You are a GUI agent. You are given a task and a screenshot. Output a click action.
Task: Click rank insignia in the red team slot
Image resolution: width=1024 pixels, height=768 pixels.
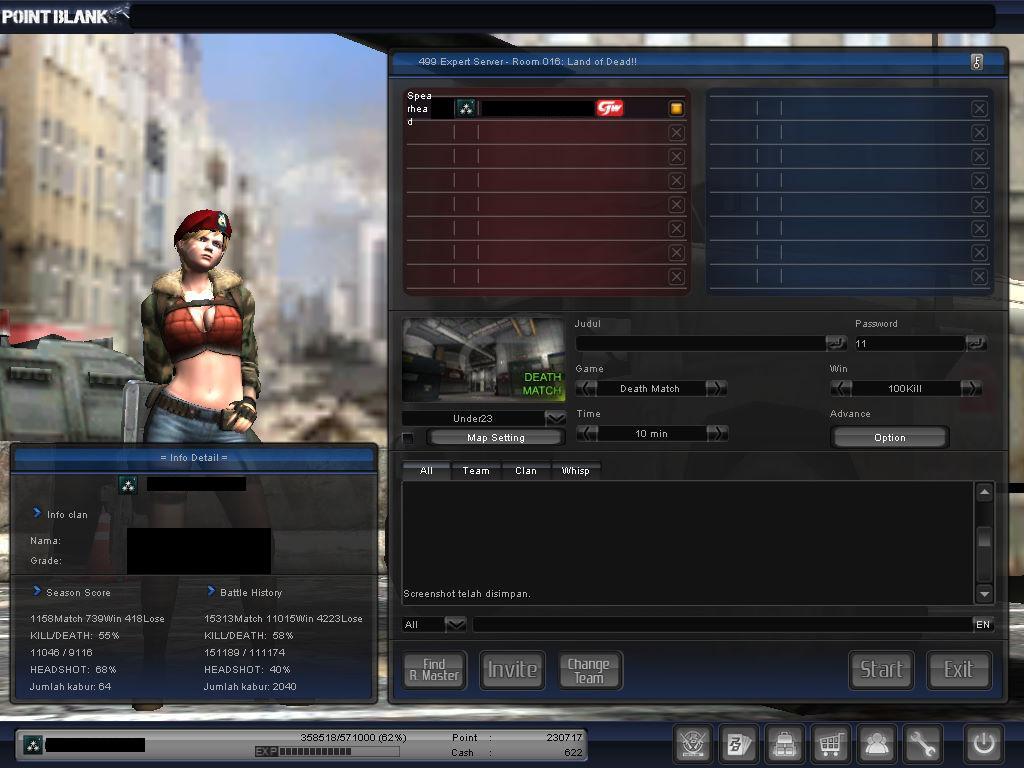click(x=466, y=108)
